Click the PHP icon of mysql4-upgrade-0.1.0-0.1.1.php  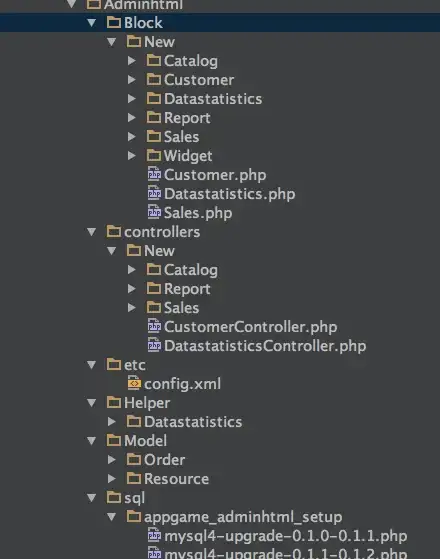tap(154, 535)
